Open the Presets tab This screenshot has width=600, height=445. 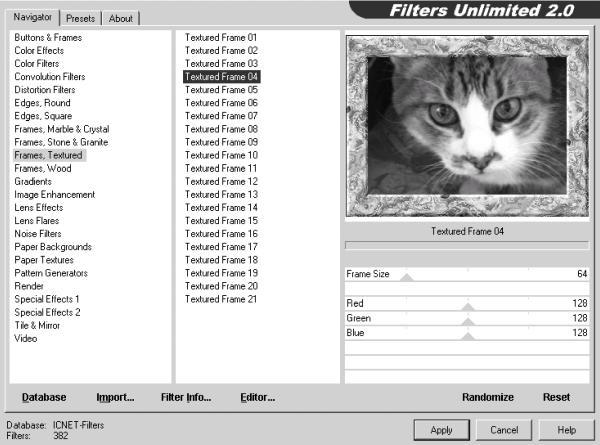point(80,18)
